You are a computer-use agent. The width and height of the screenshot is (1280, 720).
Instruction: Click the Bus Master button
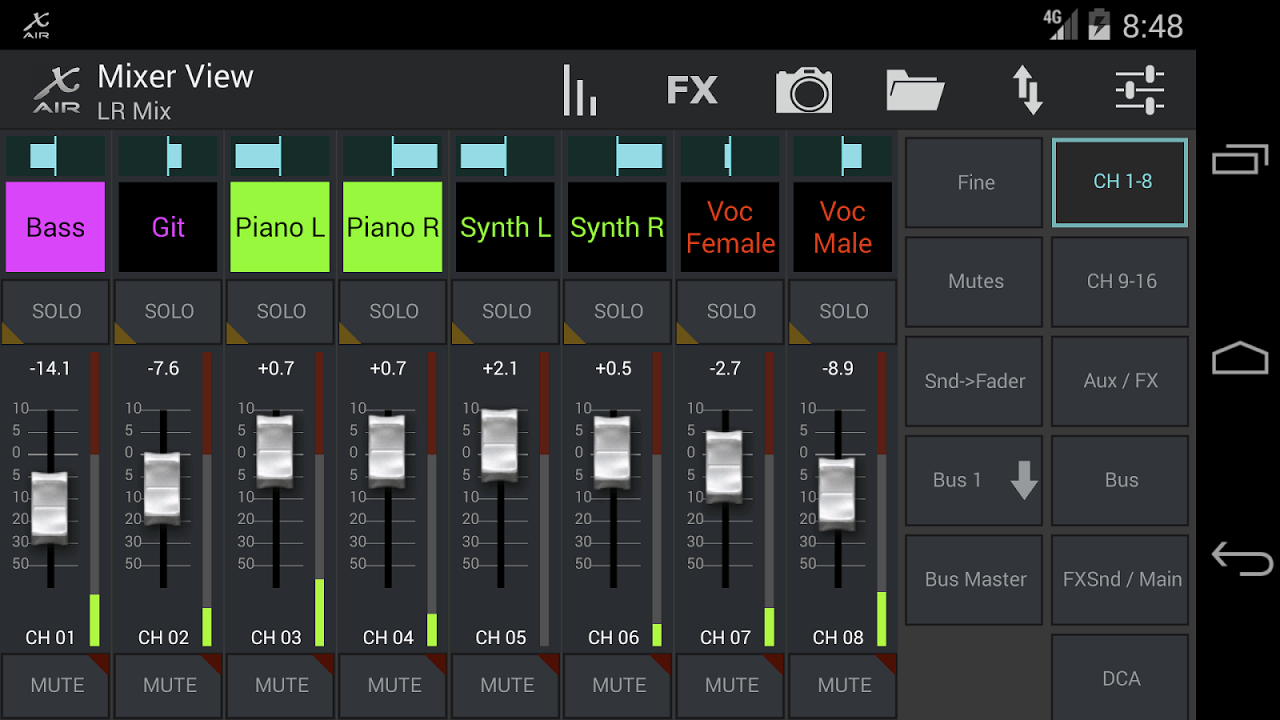pyautogui.click(x=973, y=579)
